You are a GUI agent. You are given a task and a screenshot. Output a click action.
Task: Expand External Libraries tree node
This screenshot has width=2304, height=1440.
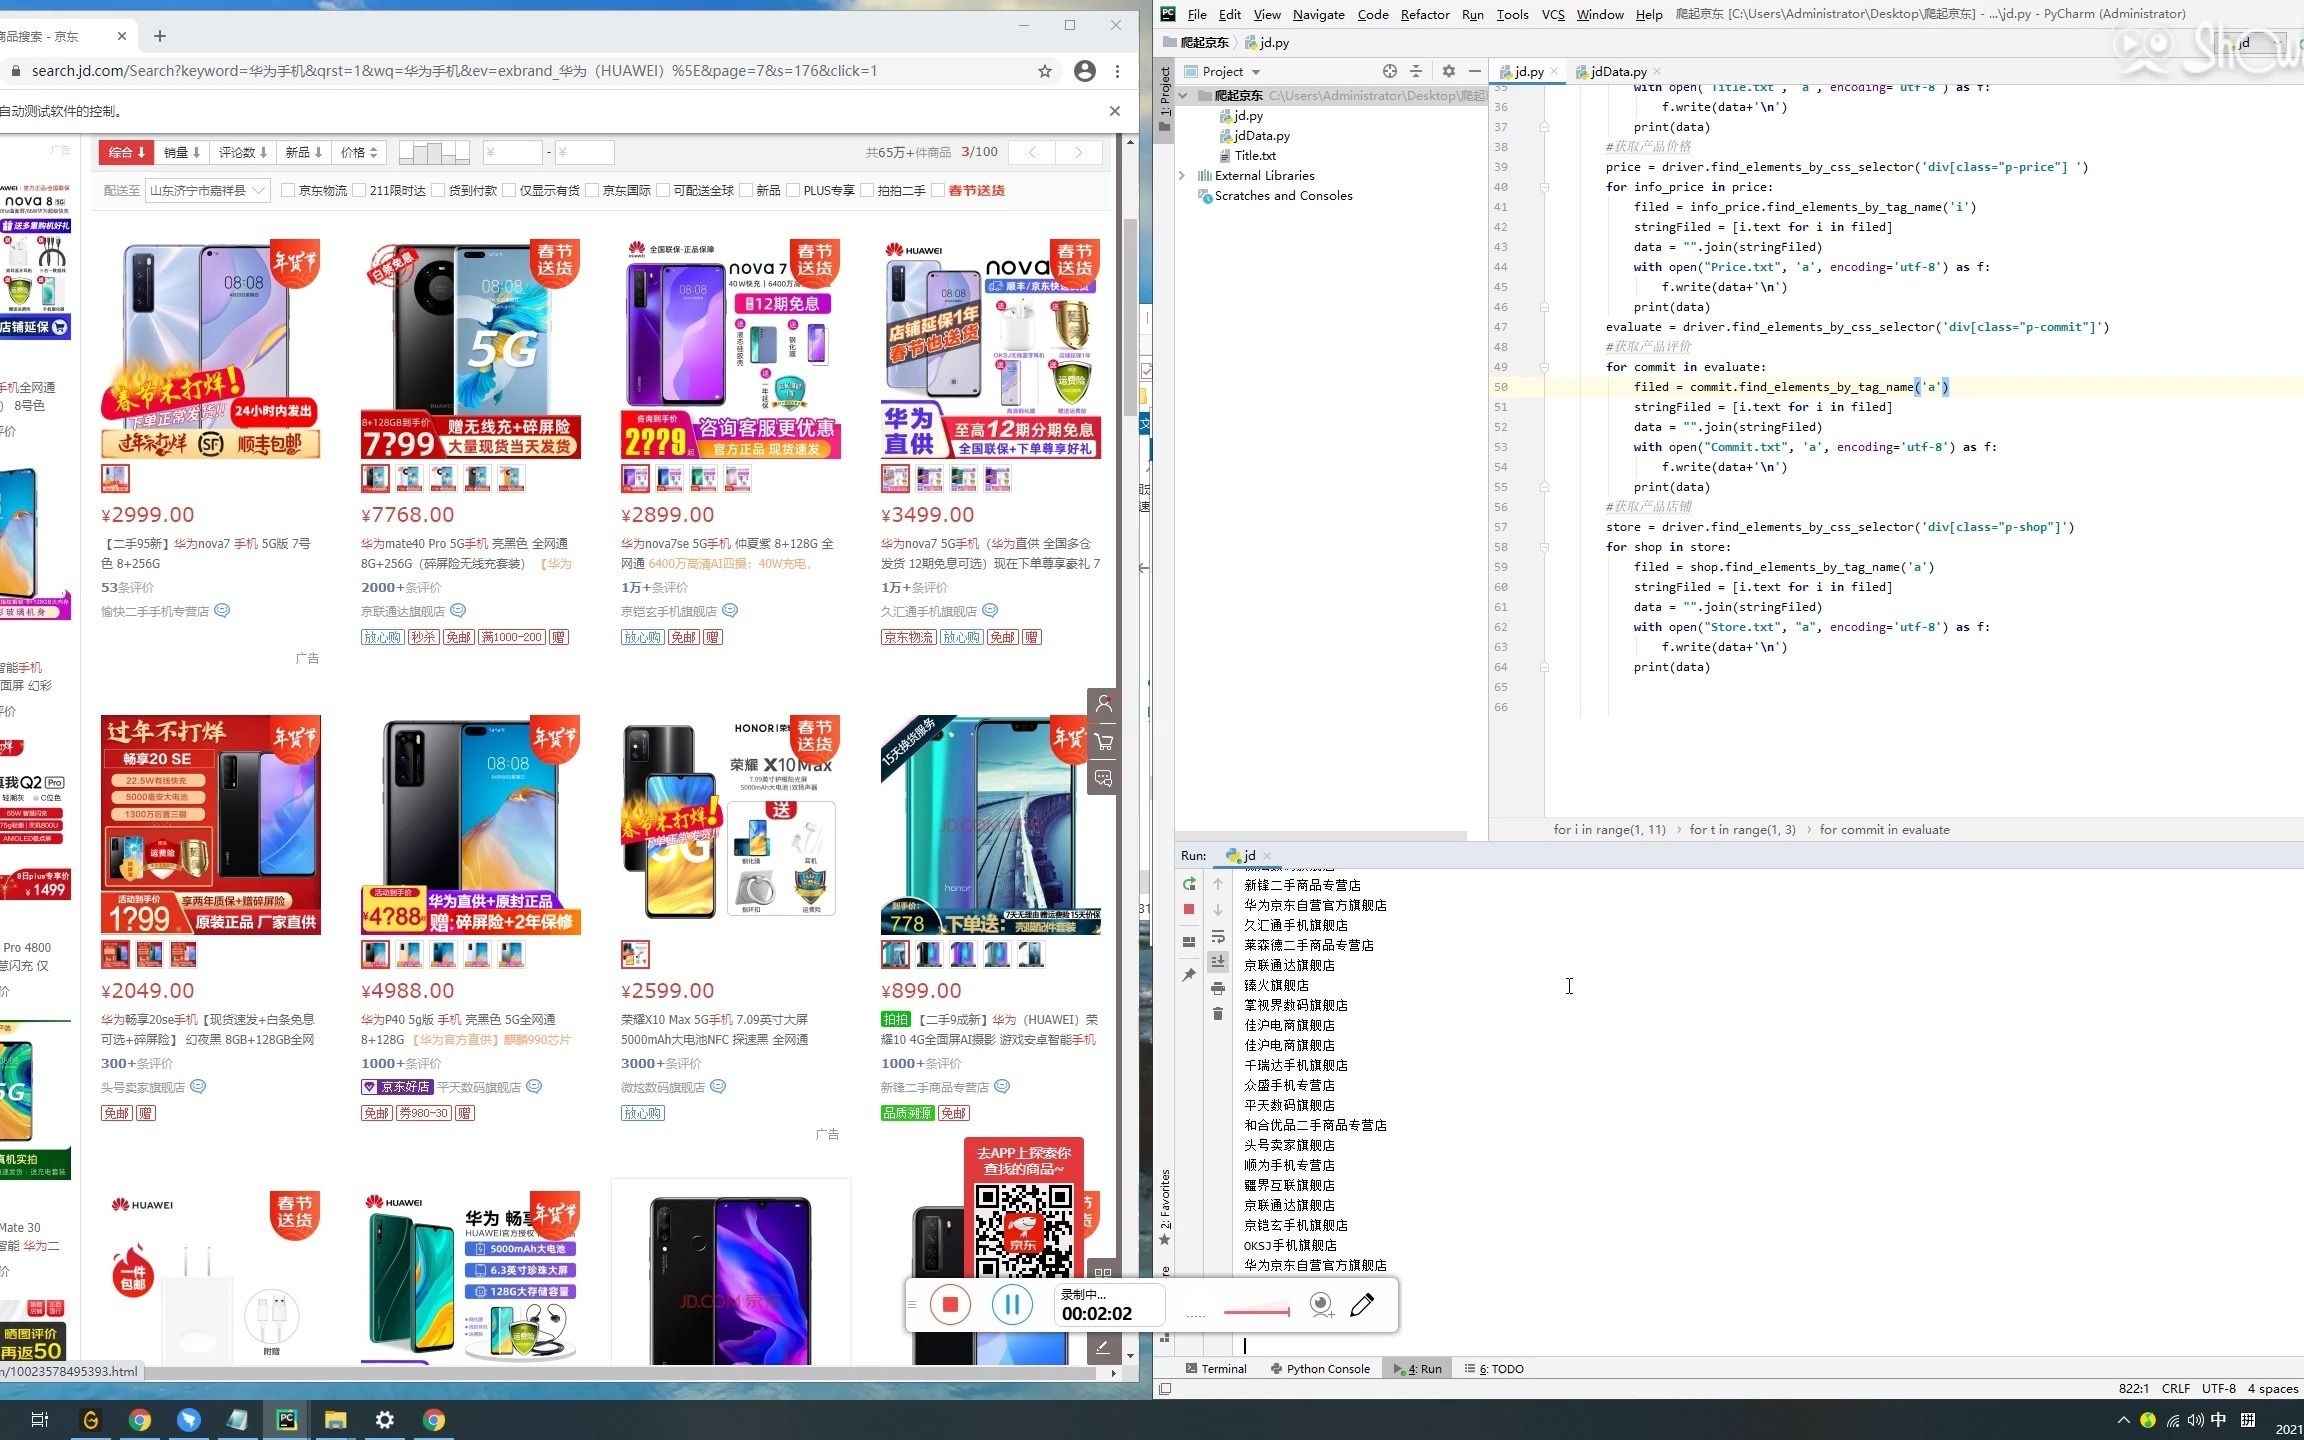click(1182, 175)
